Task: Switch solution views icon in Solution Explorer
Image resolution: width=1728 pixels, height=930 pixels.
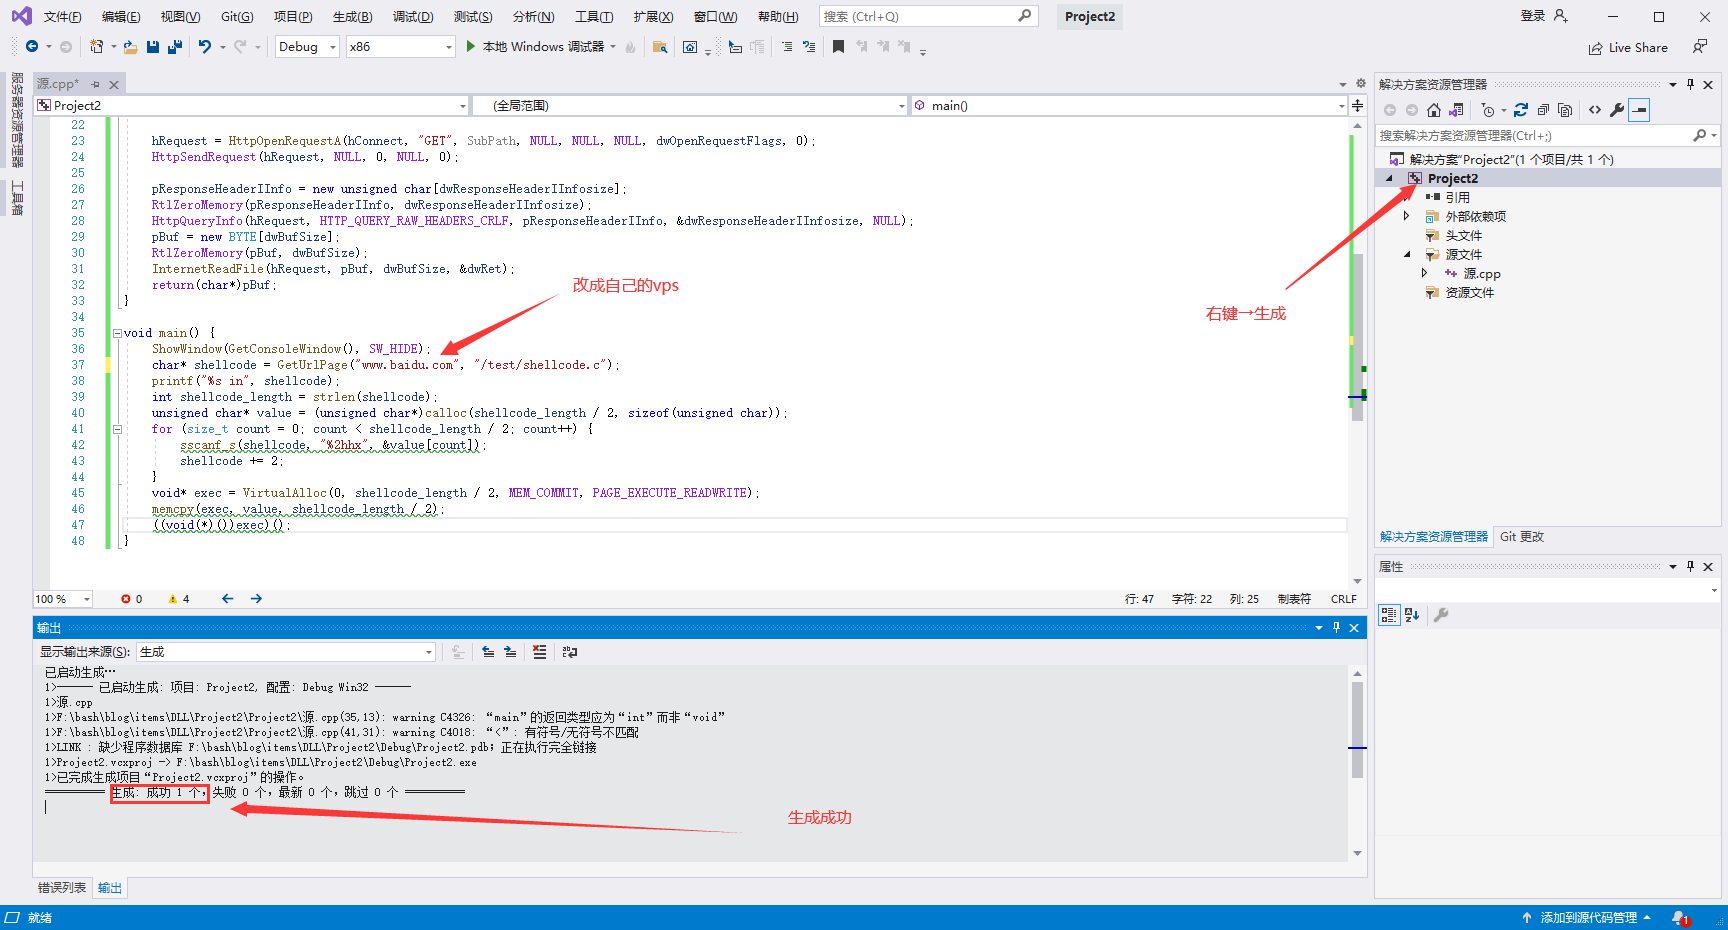Action: pyautogui.click(x=1456, y=110)
